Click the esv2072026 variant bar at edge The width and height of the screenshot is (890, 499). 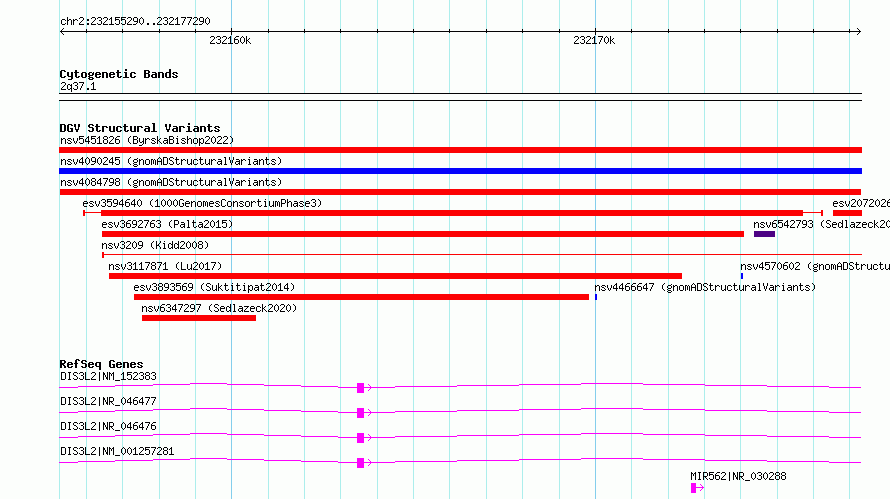point(847,213)
